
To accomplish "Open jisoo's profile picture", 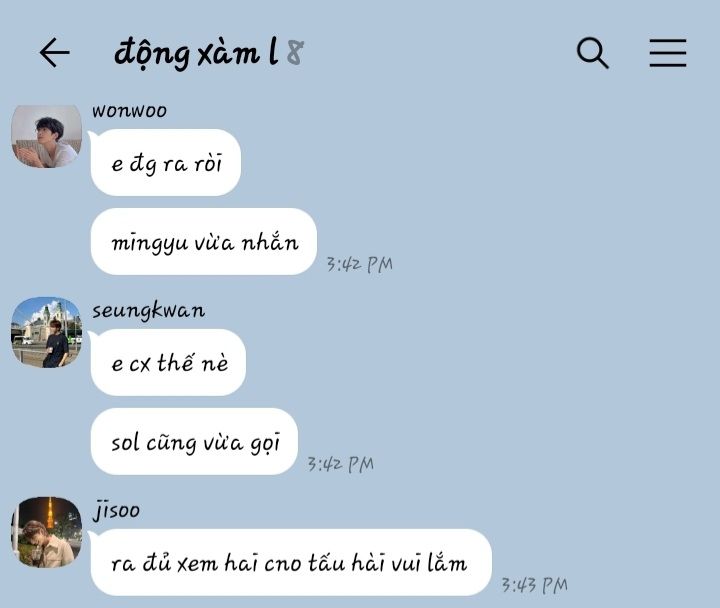I will point(46,532).
